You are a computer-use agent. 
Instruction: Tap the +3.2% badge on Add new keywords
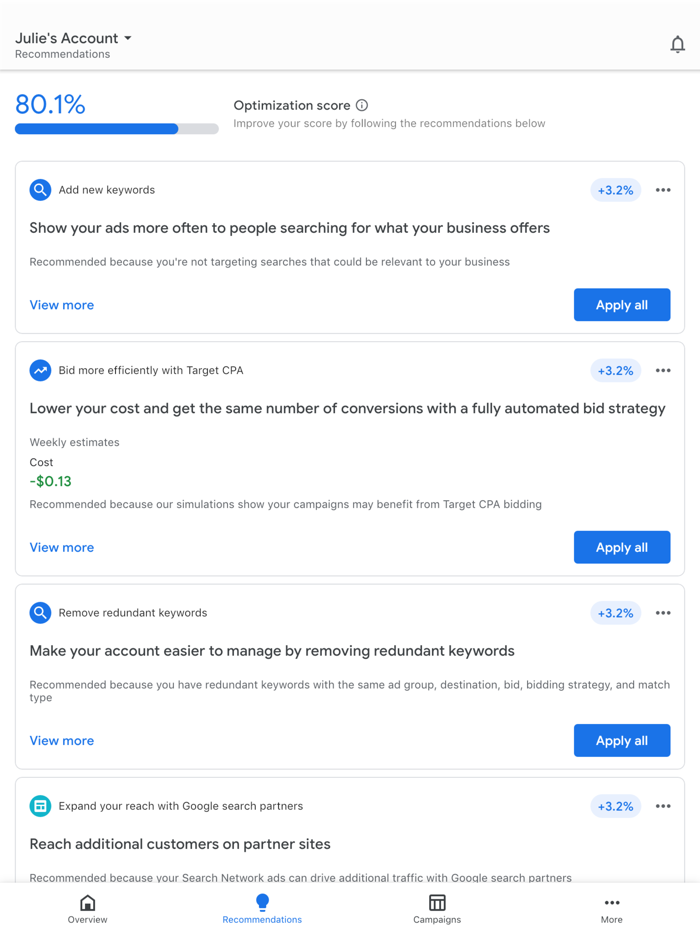[x=615, y=189]
